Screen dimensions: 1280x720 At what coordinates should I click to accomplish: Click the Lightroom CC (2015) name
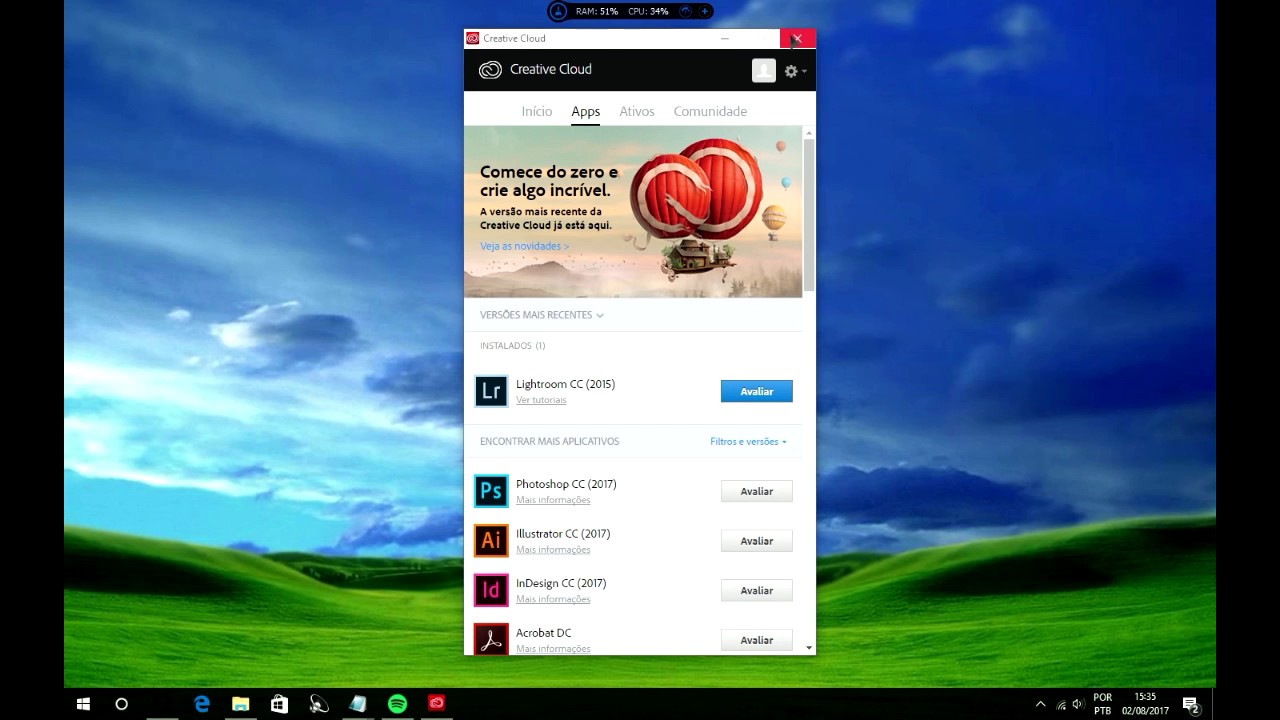pyautogui.click(x=565, y=384)
